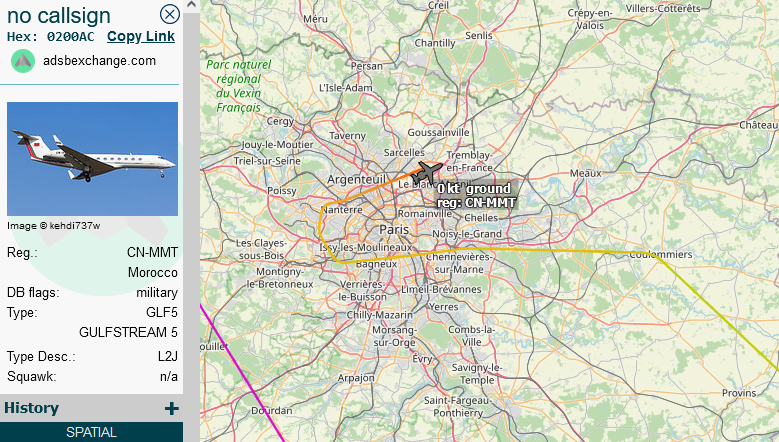
Task: Click the Coulommiers label on the map
Action: click(661, 254)
